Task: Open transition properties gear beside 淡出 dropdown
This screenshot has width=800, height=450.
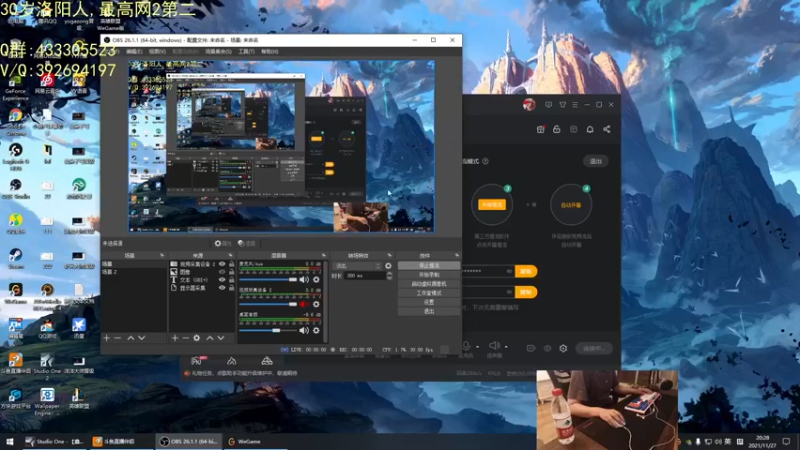Action: coord(388,266)
